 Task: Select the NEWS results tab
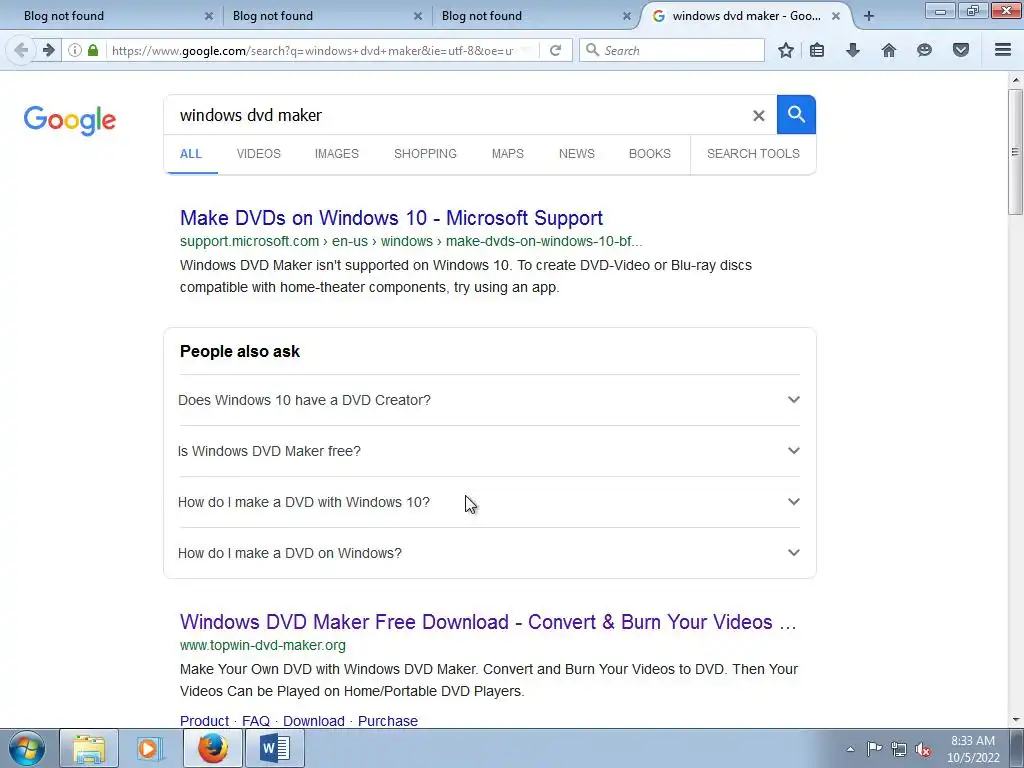tap(577, 153)
